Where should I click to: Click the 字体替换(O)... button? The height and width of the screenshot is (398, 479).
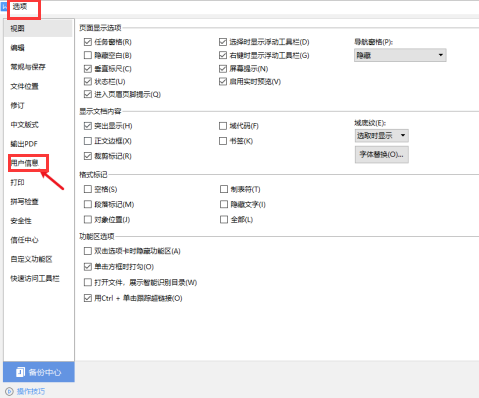[382, 155]
